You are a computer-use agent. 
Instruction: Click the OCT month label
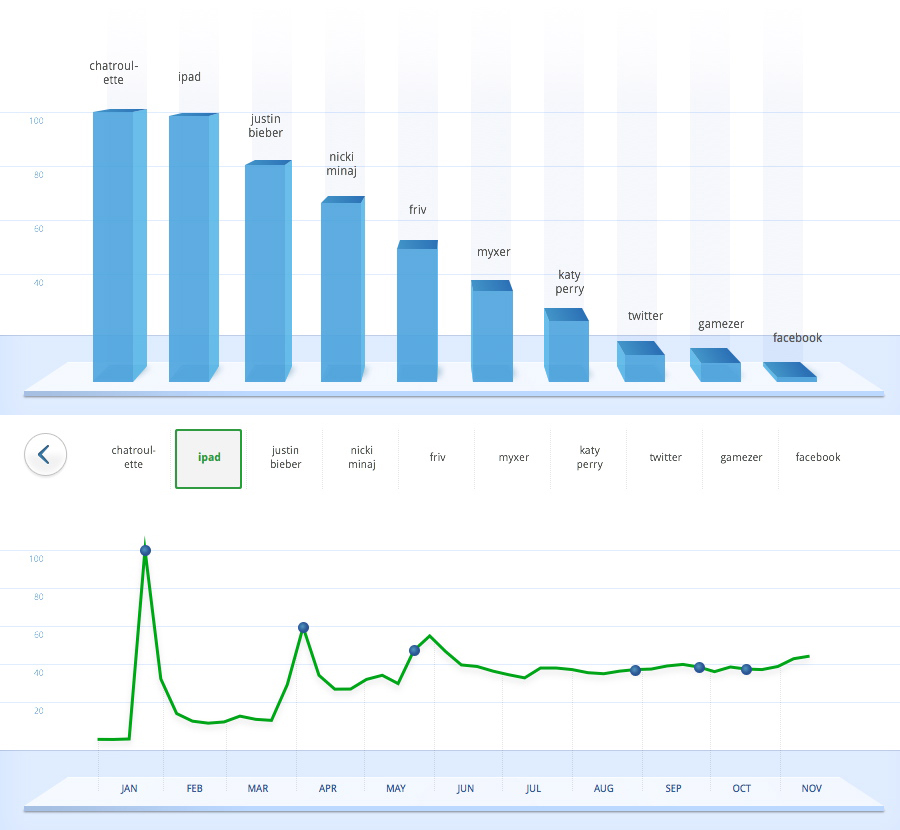[x=742, y=788]
